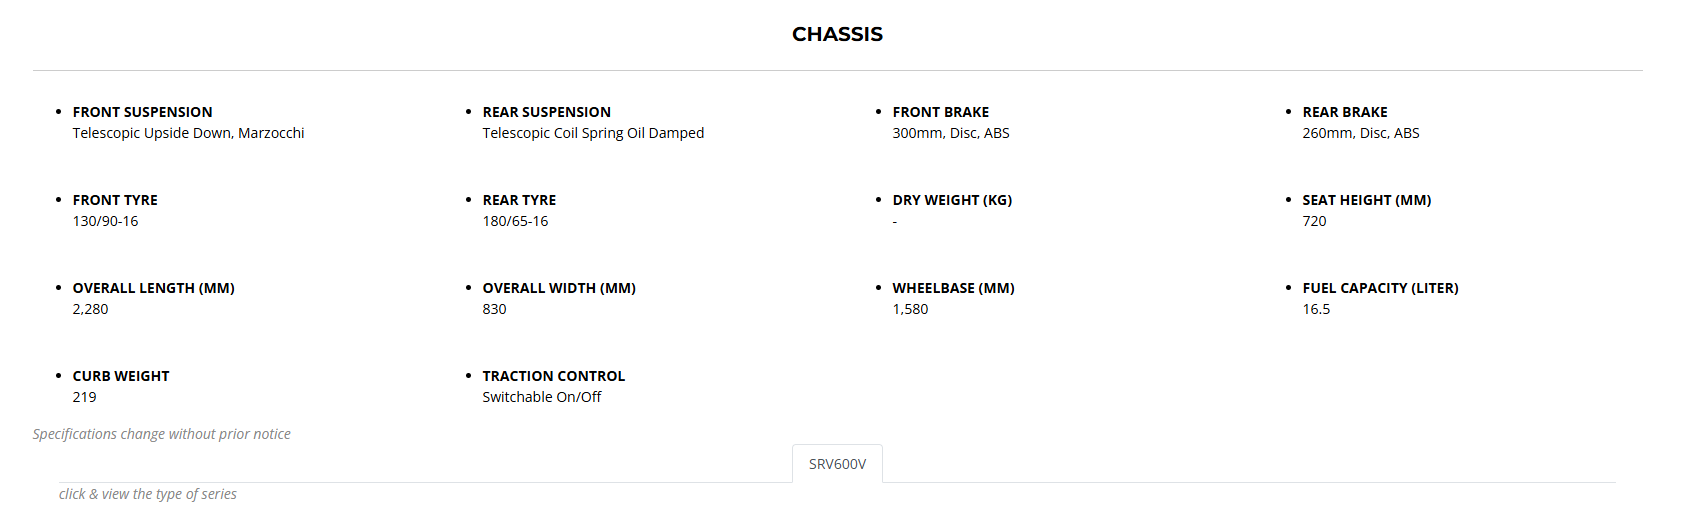Click the CURB WEIGHT label
The width and height of the screenshot is (1699, 515).
point(121,376)
